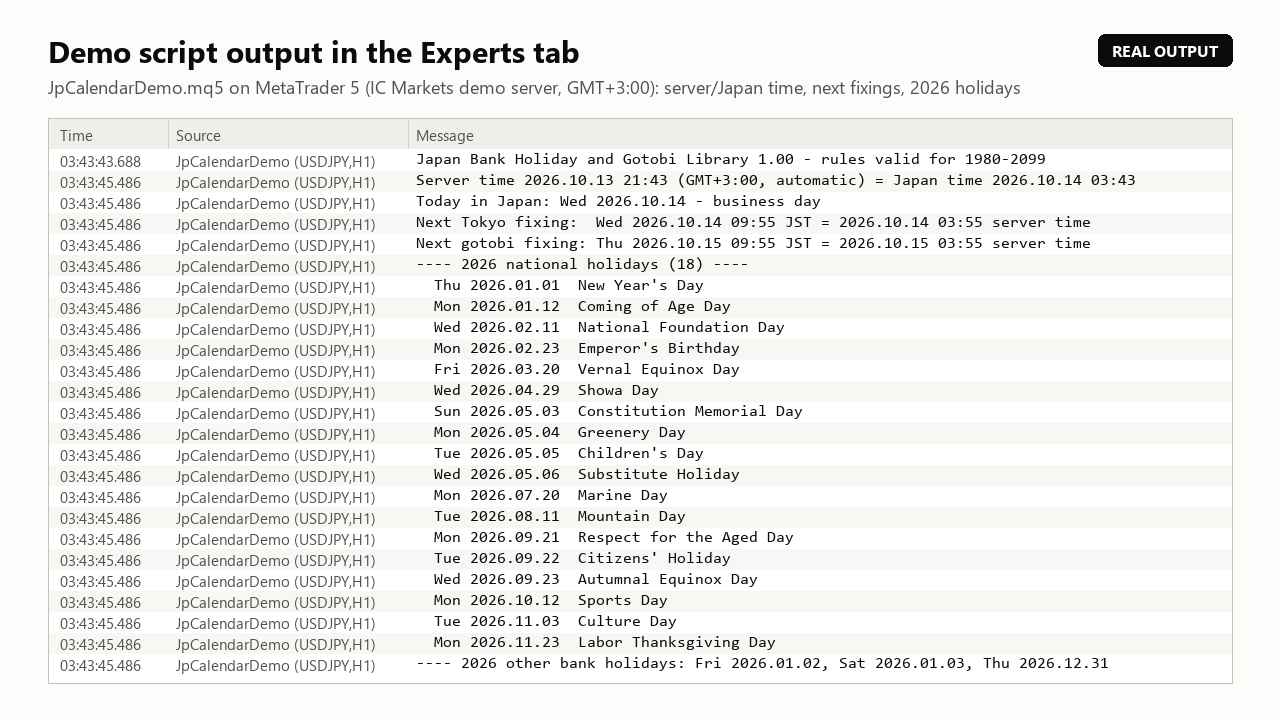1280x720 pixels.
Task: Select the Today in Japan log row
Action: click(640, 202)
